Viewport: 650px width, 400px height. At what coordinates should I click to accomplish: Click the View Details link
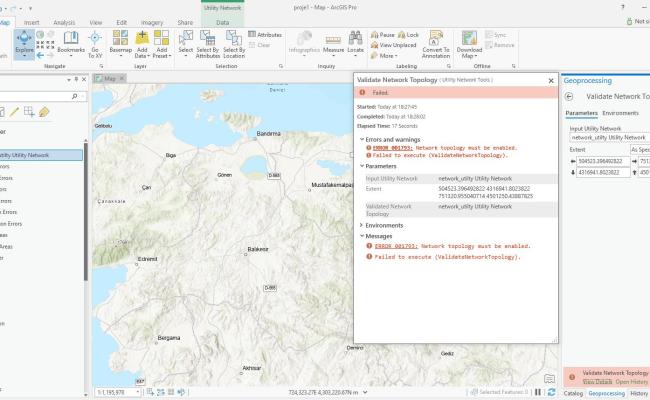[597, 381]
